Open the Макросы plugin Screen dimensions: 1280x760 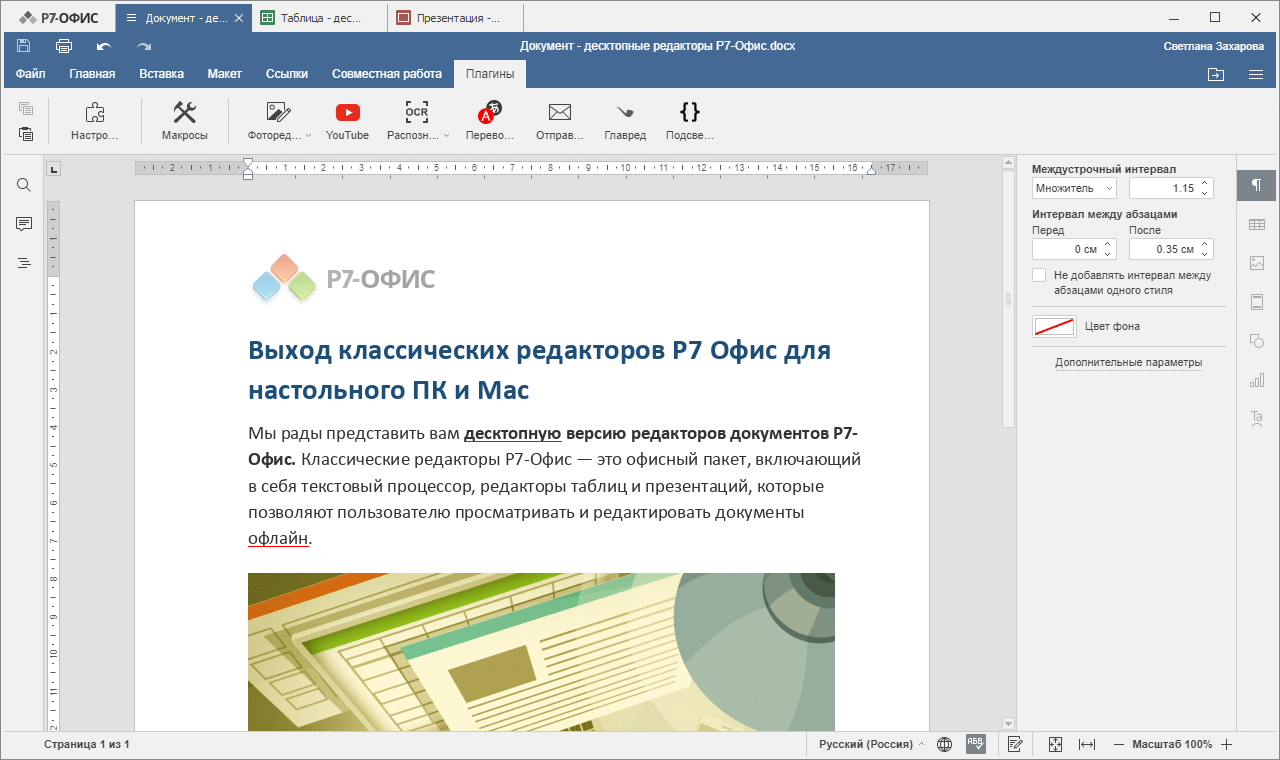point(185,122)
